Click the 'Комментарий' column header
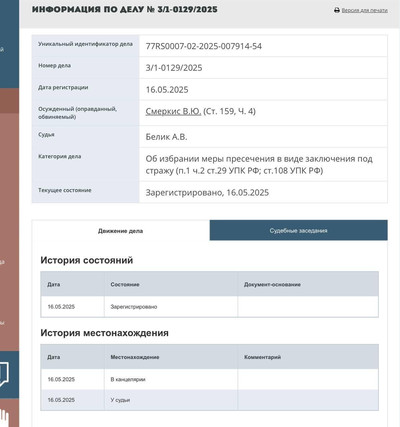Viewport: 400px width, 427px height. click(x=262, y=357)
